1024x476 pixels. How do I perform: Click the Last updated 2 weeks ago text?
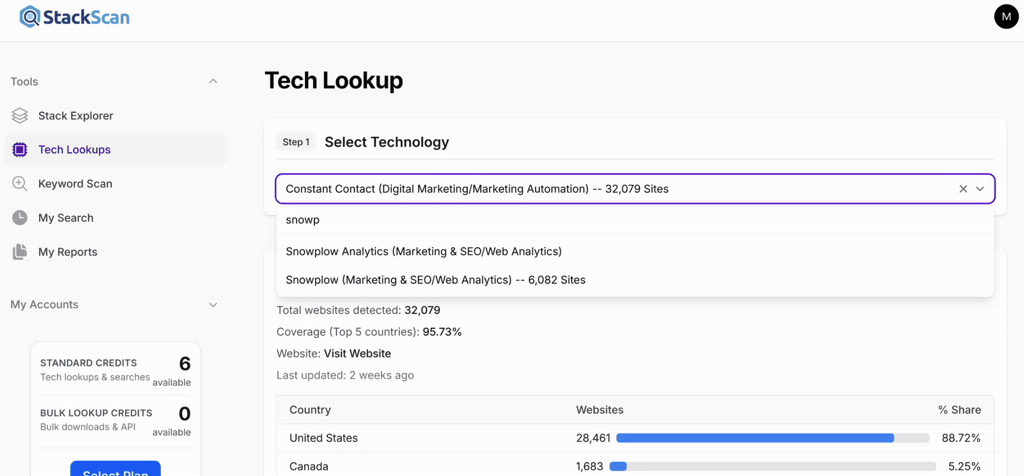(x=345, y=375)
